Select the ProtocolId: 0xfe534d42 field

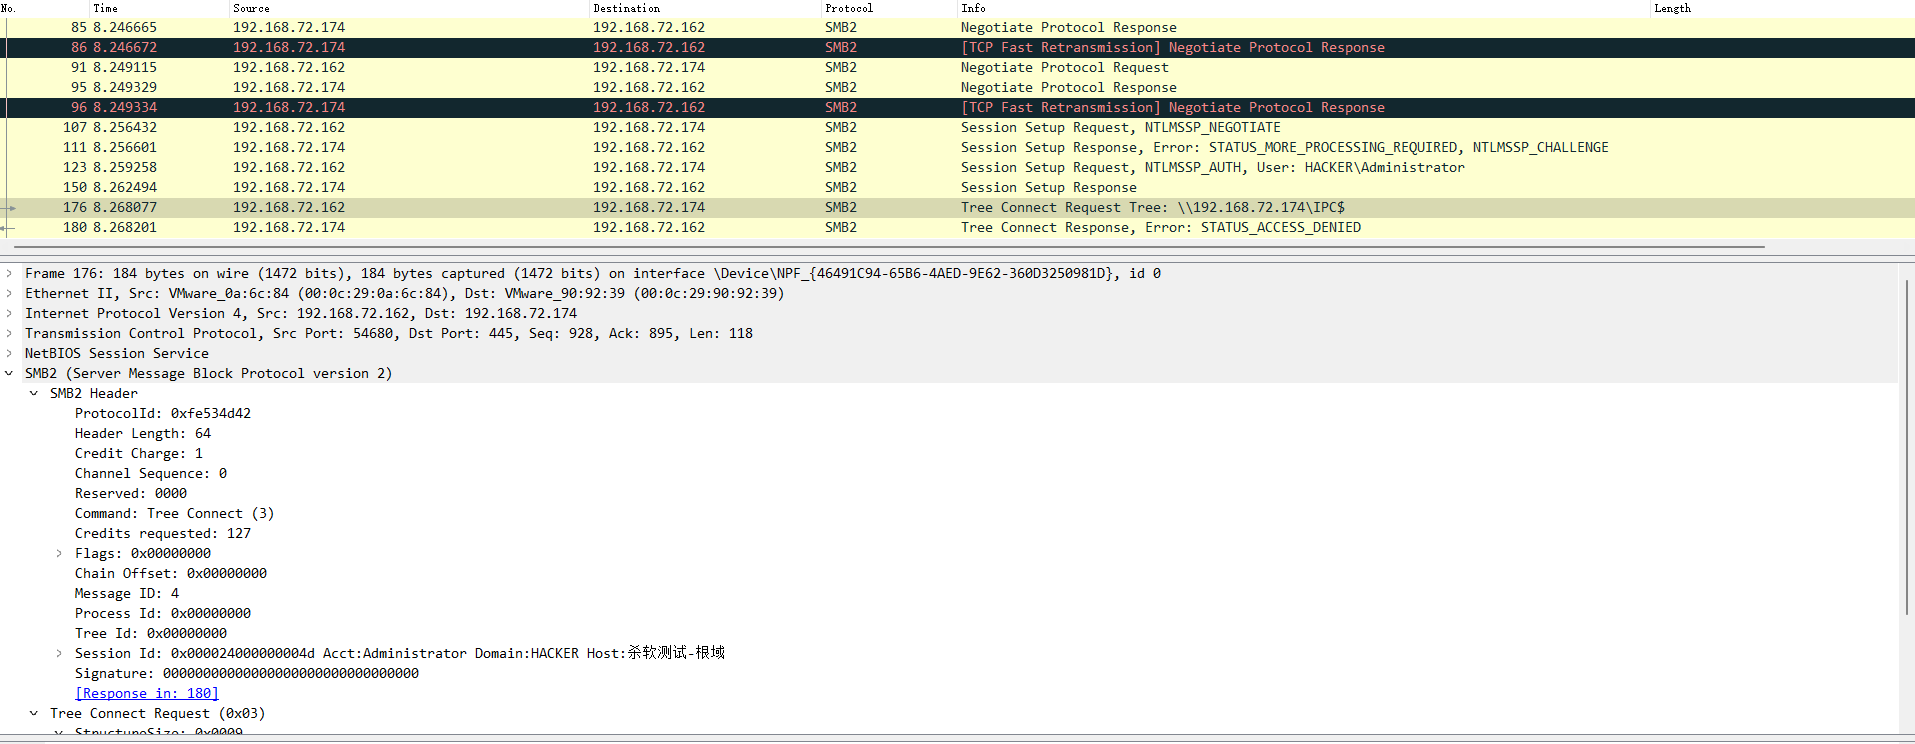pos(163,413)
